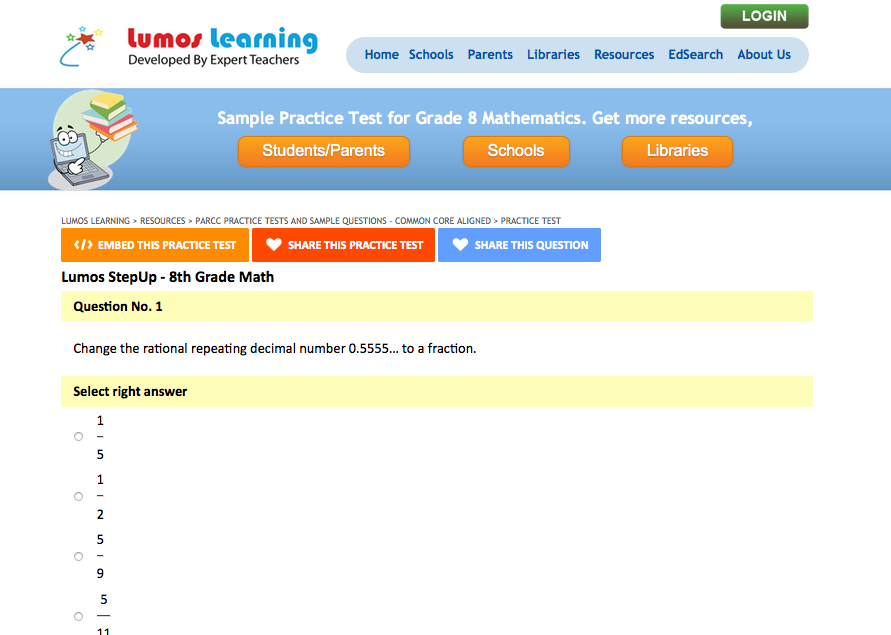Follow the RESOURCES breadcrumb link

click(163, 221)
